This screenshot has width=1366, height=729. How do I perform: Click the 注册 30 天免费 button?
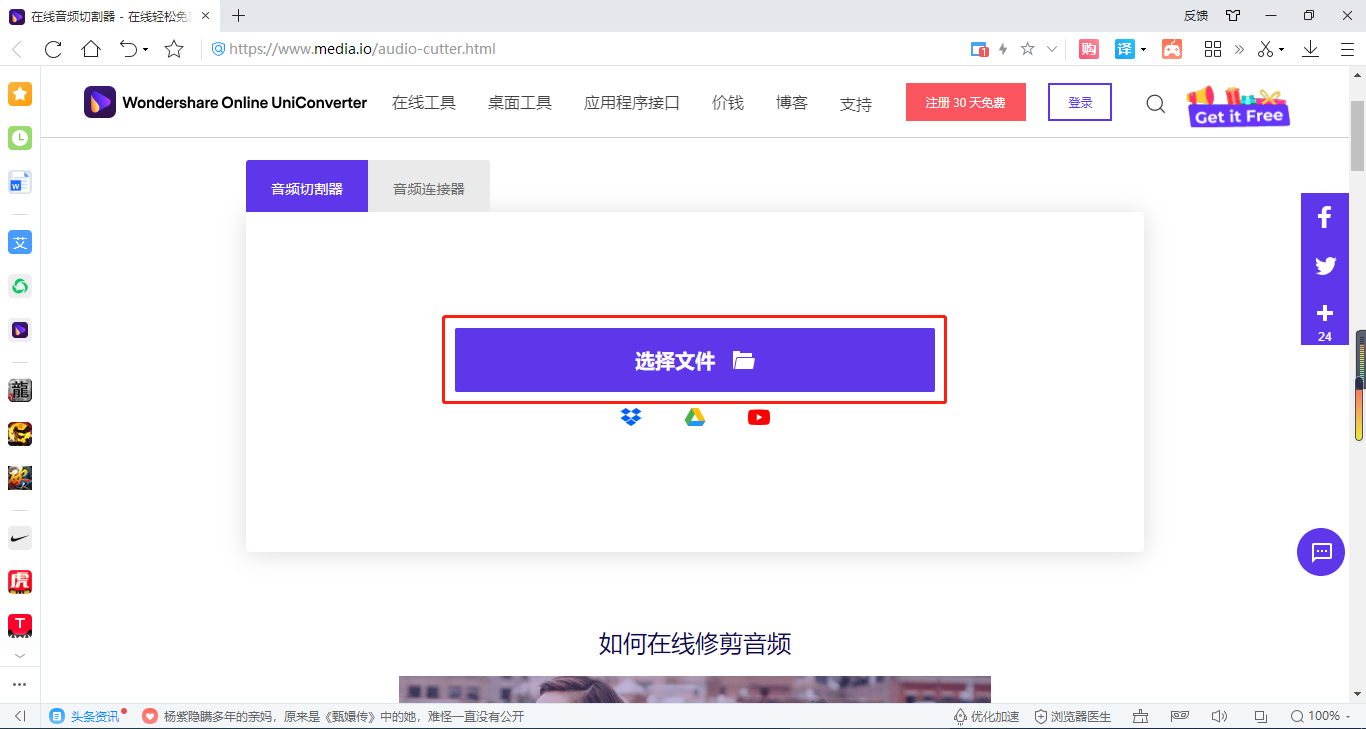[965, 102]
